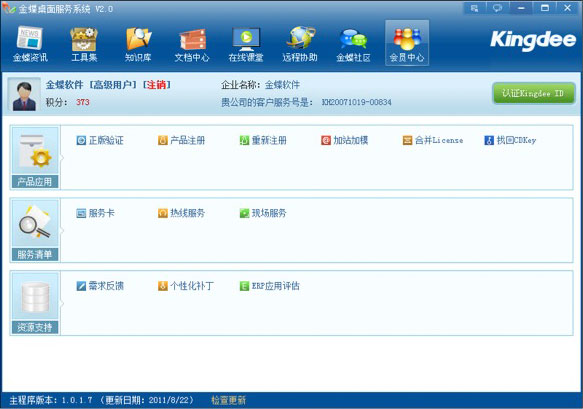Click the 加站加模 red icon

click(326, 140)
